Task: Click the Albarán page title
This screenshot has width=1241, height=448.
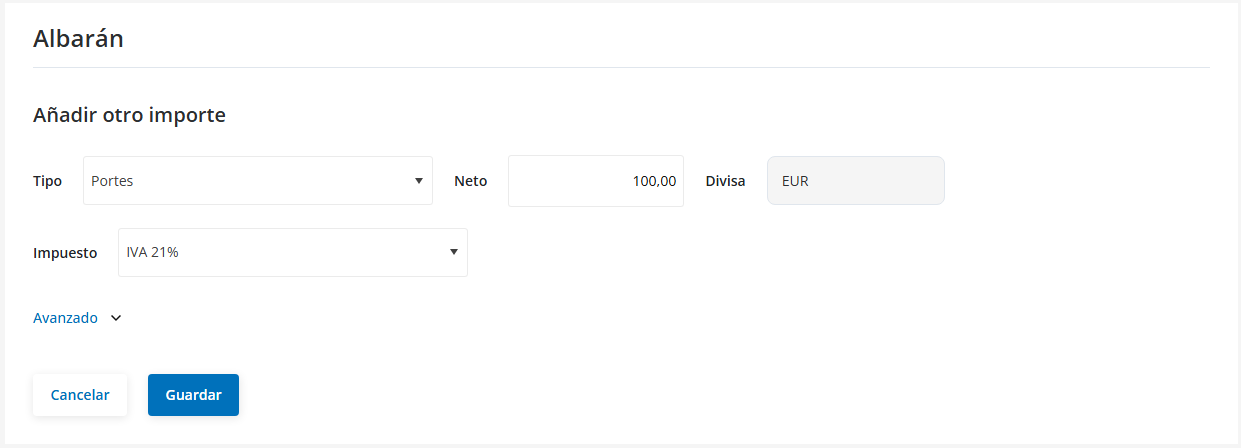Action: tap(78, 38)
